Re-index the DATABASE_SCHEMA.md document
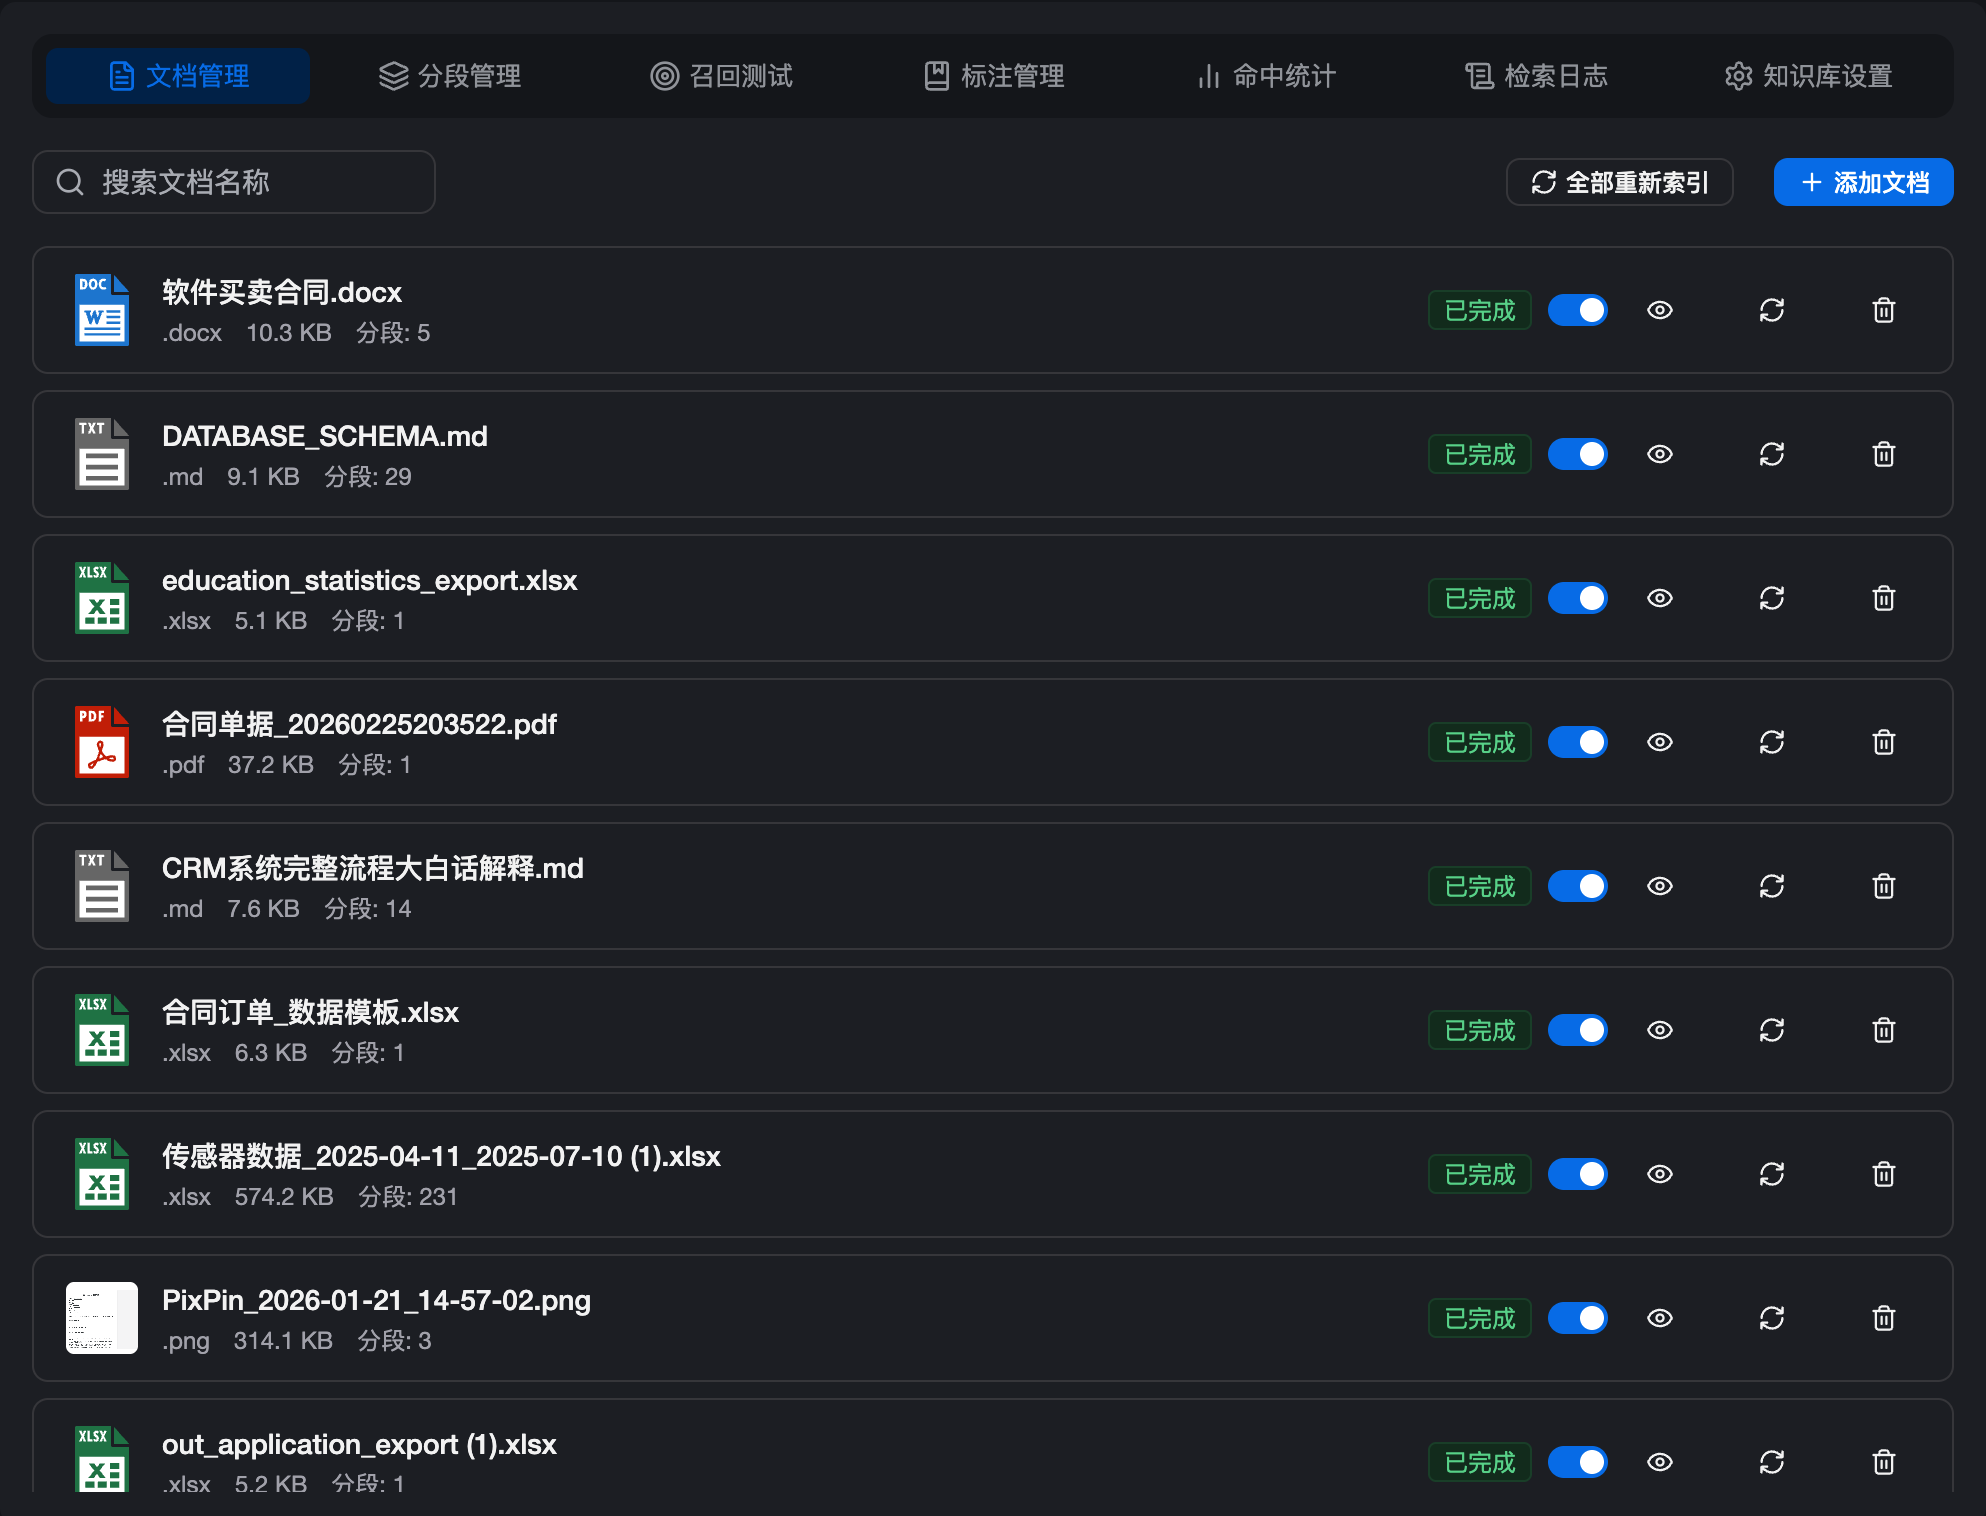 coord(1772,454)
